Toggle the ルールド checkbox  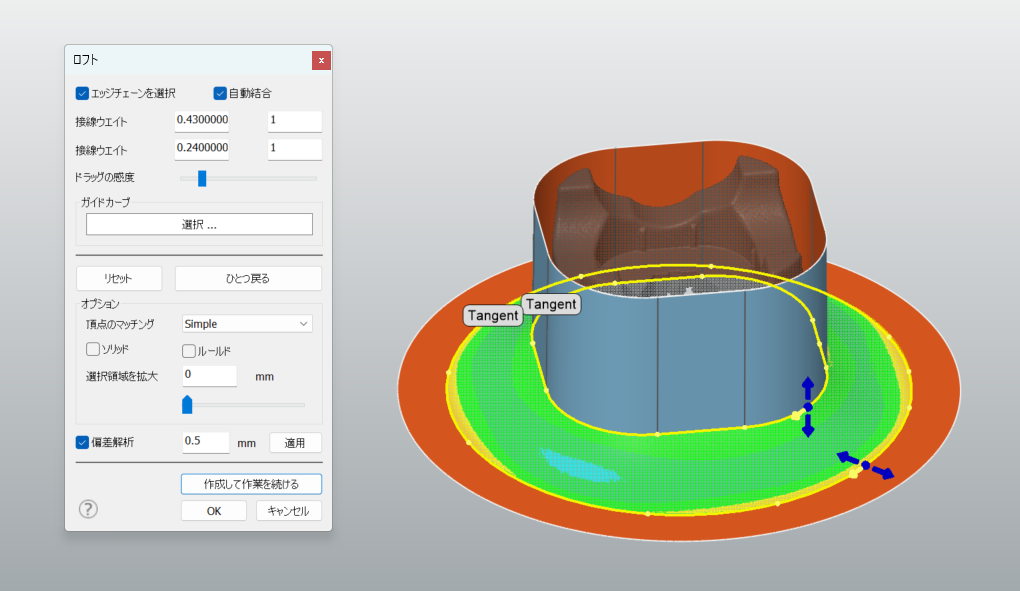tap(189, 350)
